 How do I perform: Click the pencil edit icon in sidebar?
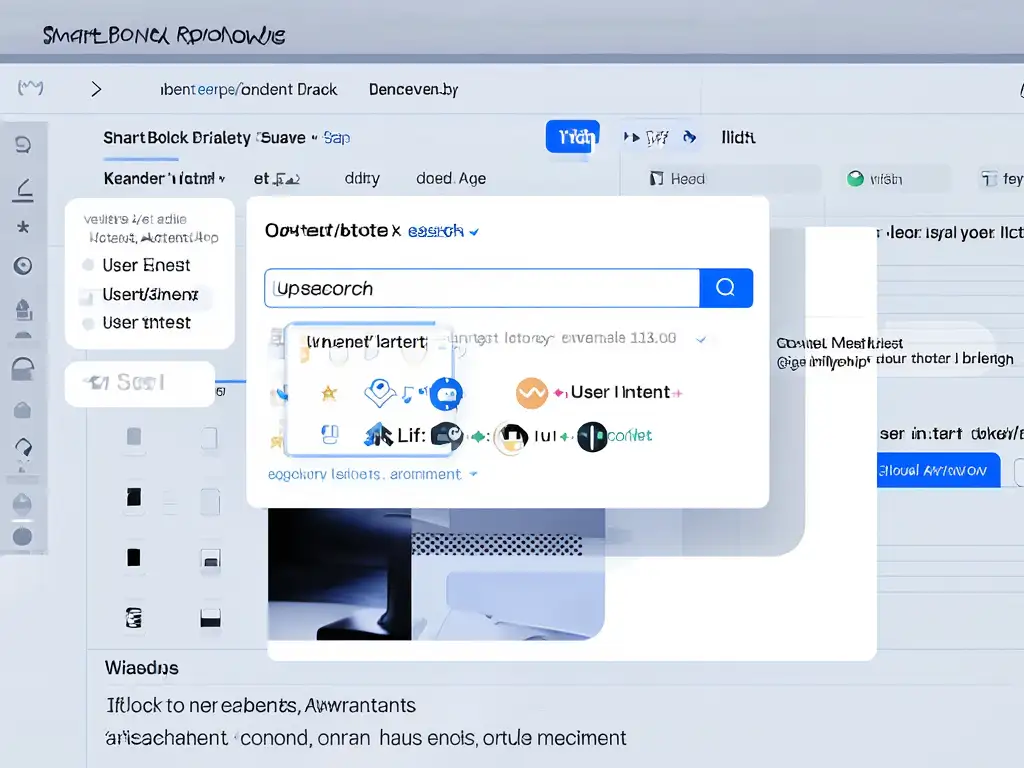click(24, 190)
